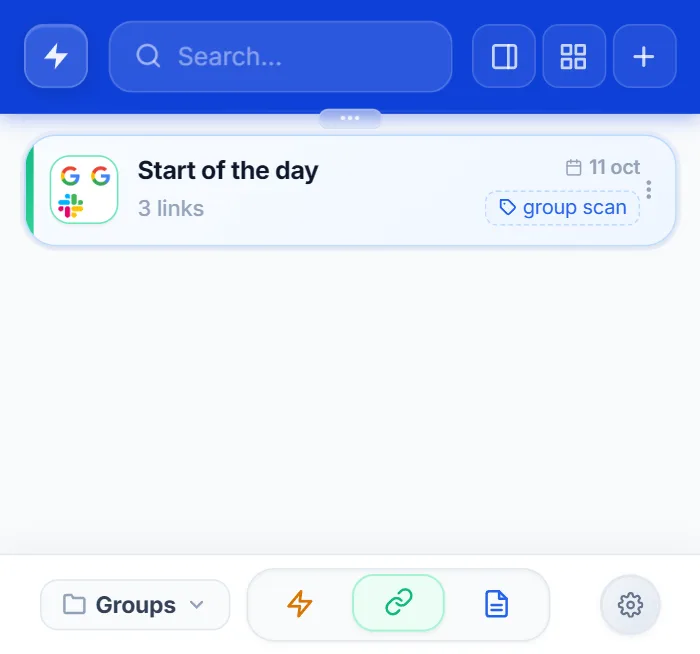Click the 11 oct date label

click(603, 167)
